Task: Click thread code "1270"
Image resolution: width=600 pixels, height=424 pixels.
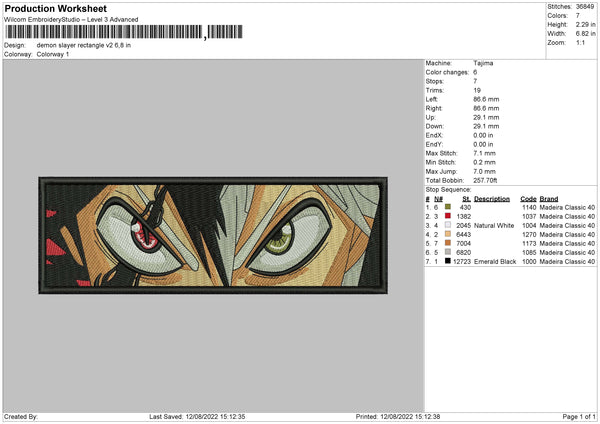Action: (x=529, y=235)
